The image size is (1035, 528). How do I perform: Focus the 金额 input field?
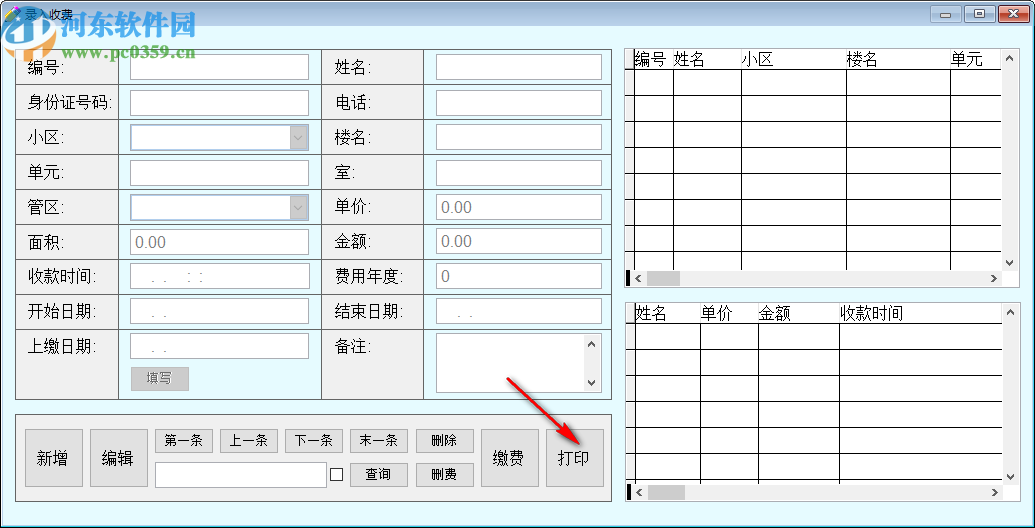point(519,242)
